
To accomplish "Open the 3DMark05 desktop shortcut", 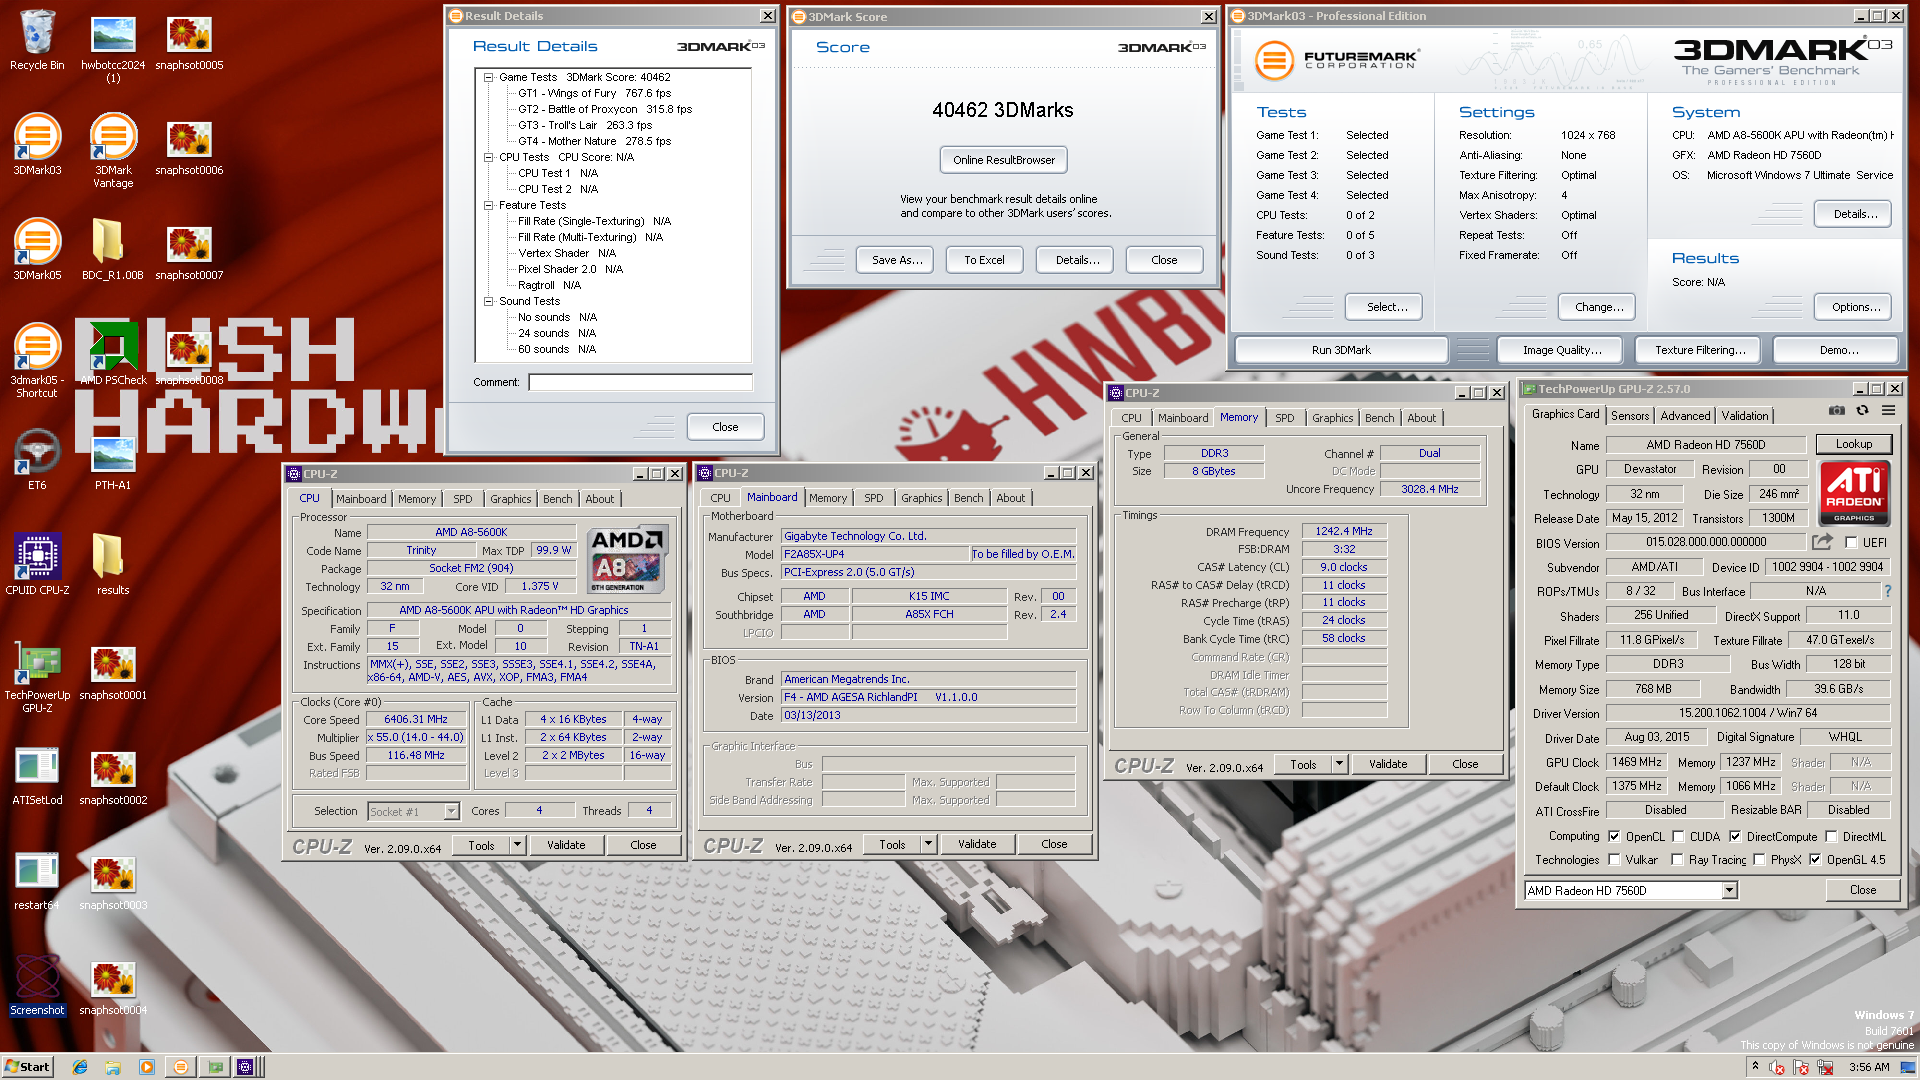I will 37,250.
